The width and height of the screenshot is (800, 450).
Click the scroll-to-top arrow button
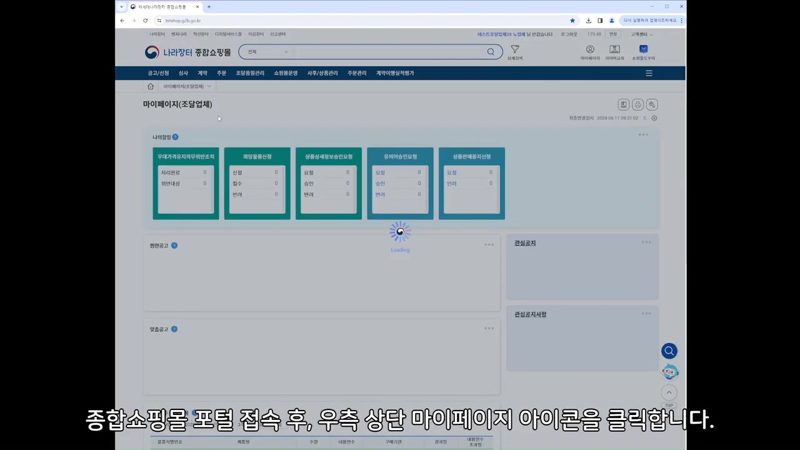pos(669,393)
